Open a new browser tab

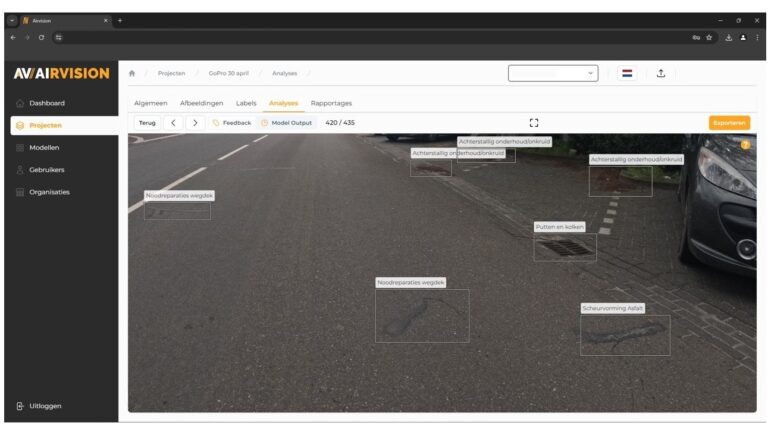coord(120,21)
